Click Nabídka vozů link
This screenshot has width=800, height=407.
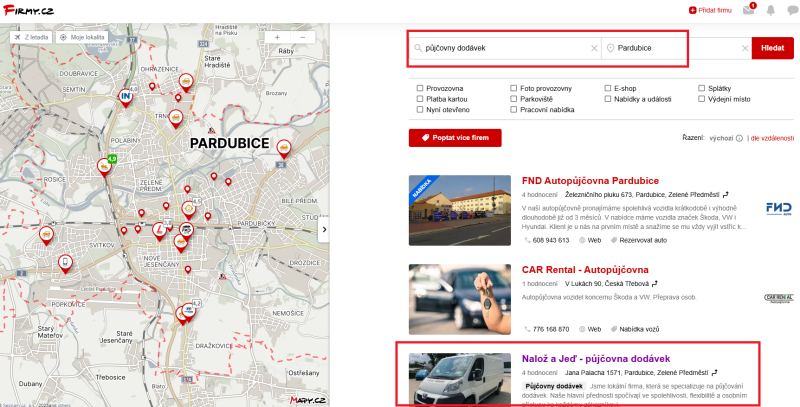(x=638, y=329)
